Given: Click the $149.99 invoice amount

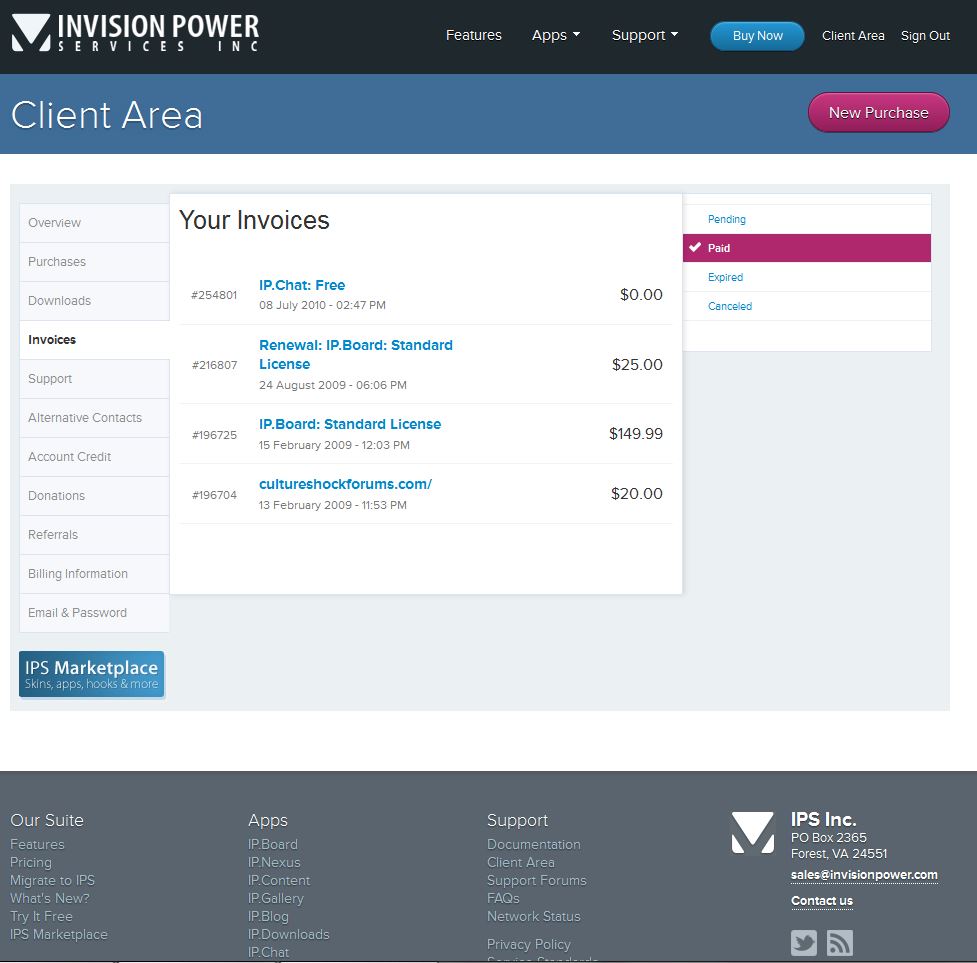Looking at the screenshot, I should click(636, 434).
